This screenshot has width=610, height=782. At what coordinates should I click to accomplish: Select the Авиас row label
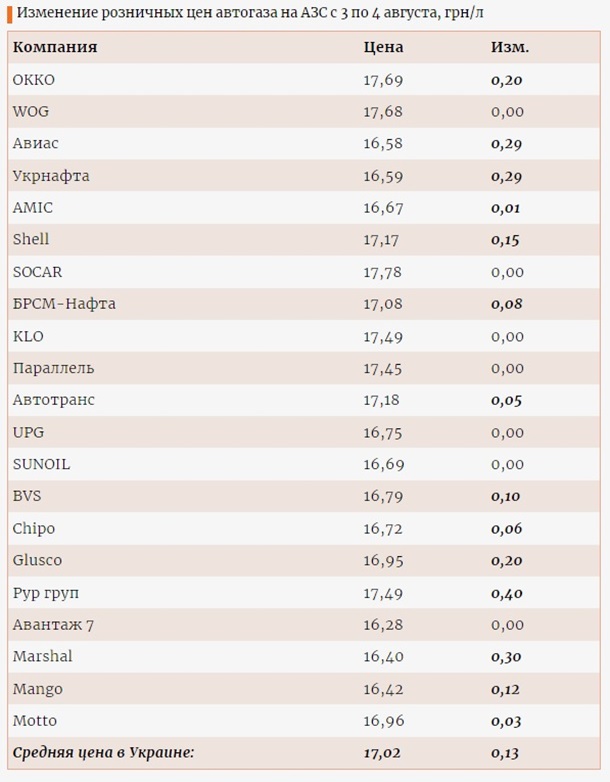[x=36, y=144]
